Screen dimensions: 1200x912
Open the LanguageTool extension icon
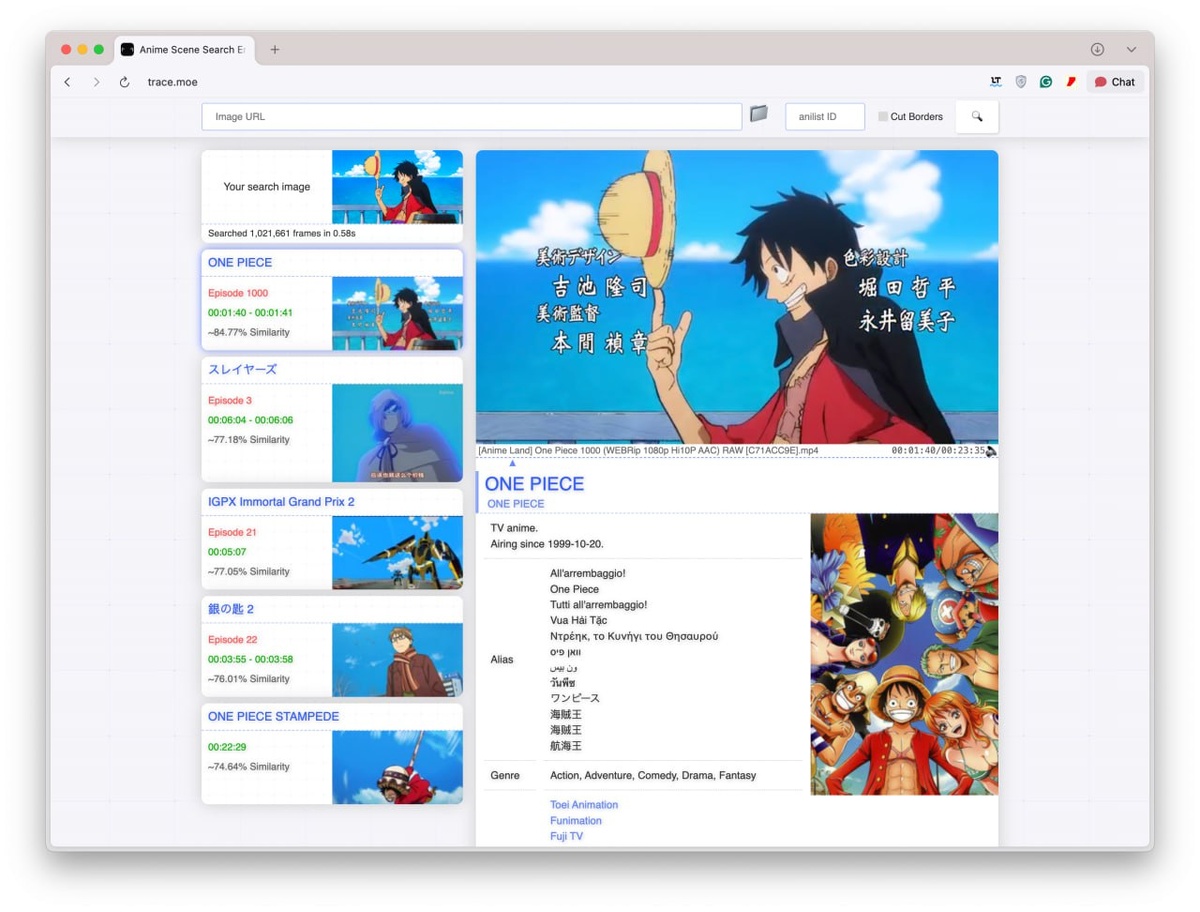coord(996,82)
